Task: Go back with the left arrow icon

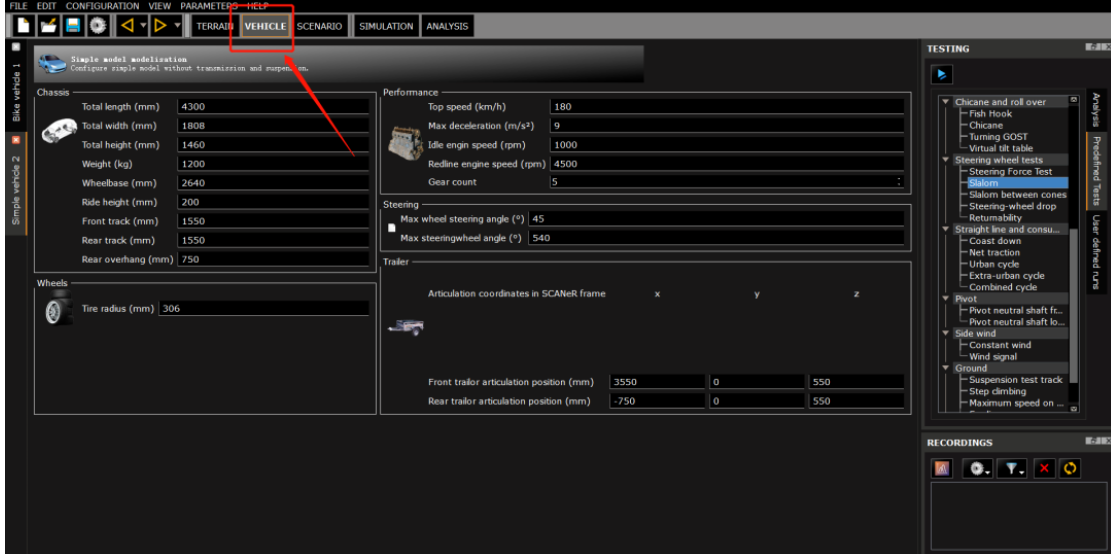Action: [127, 26]
